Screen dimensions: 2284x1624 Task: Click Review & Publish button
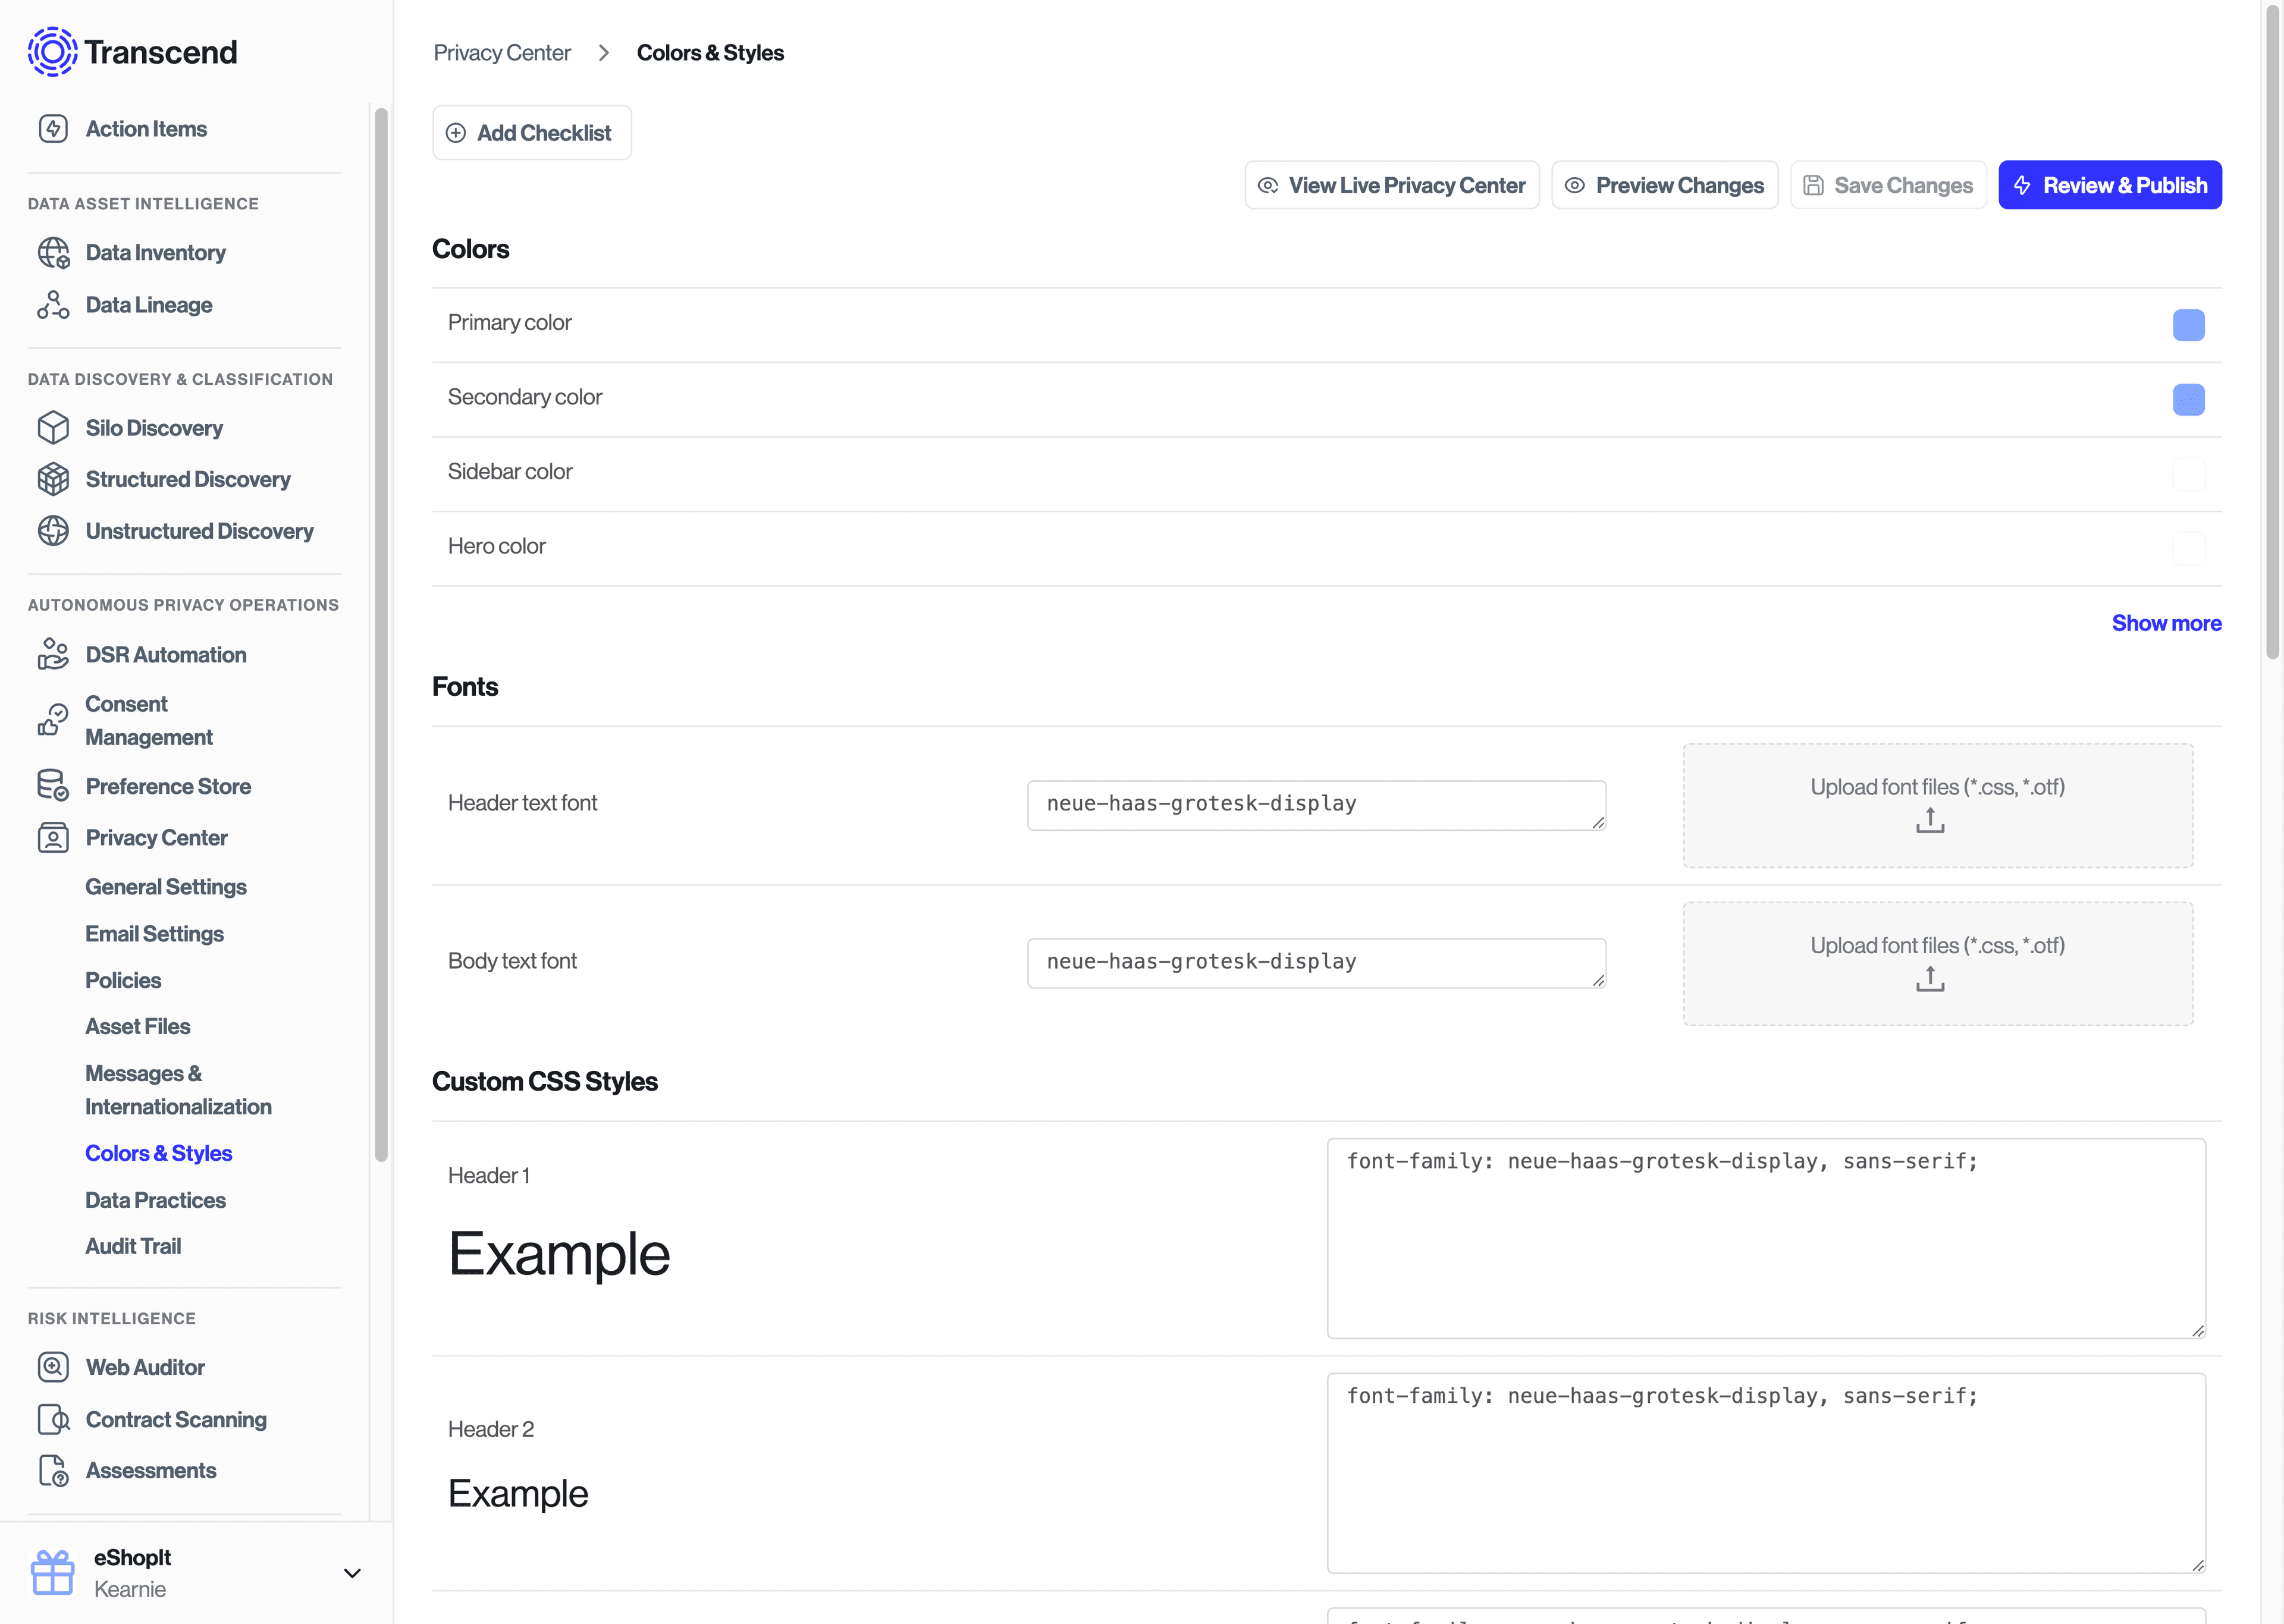tap(2112, 183)
